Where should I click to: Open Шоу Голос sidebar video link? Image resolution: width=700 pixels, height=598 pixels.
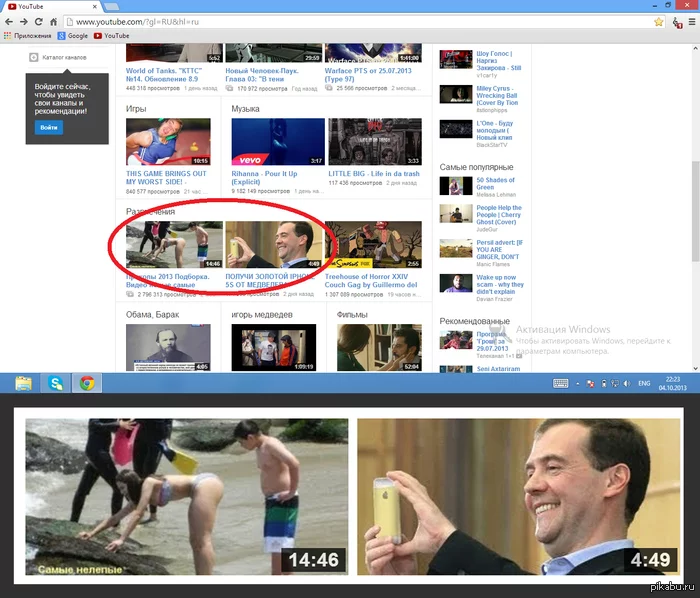click(499, 61)
